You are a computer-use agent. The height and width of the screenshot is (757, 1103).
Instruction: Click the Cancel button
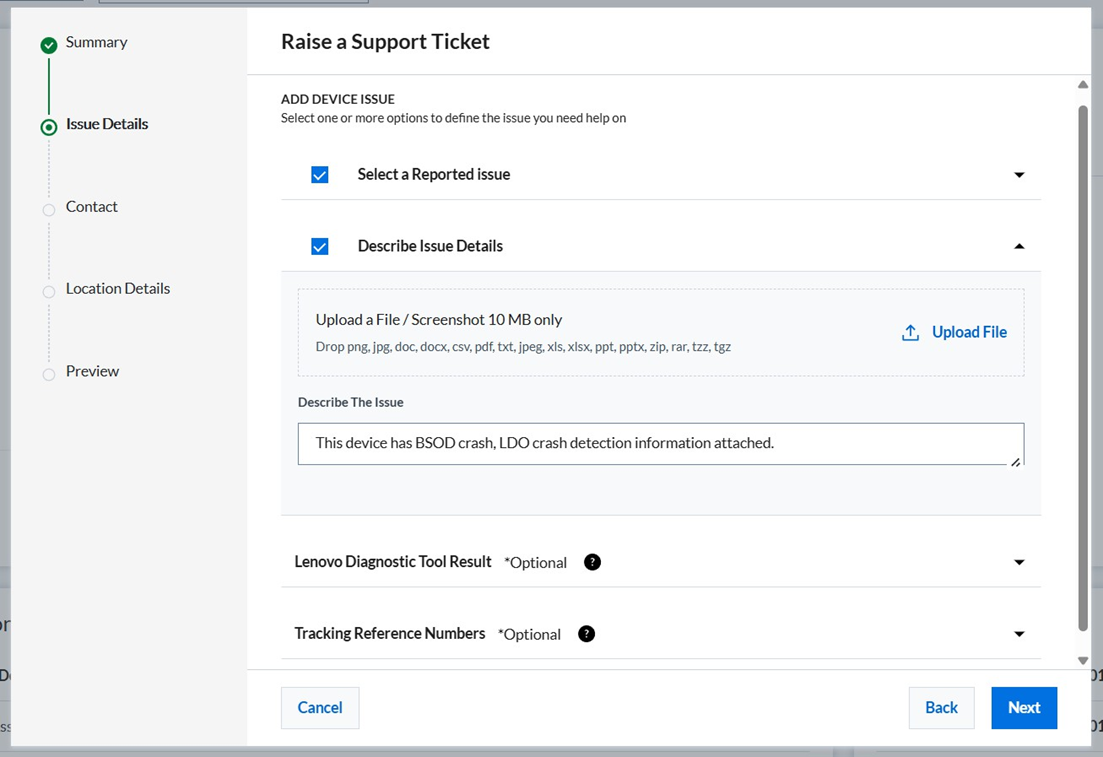[x=320, y=708]
